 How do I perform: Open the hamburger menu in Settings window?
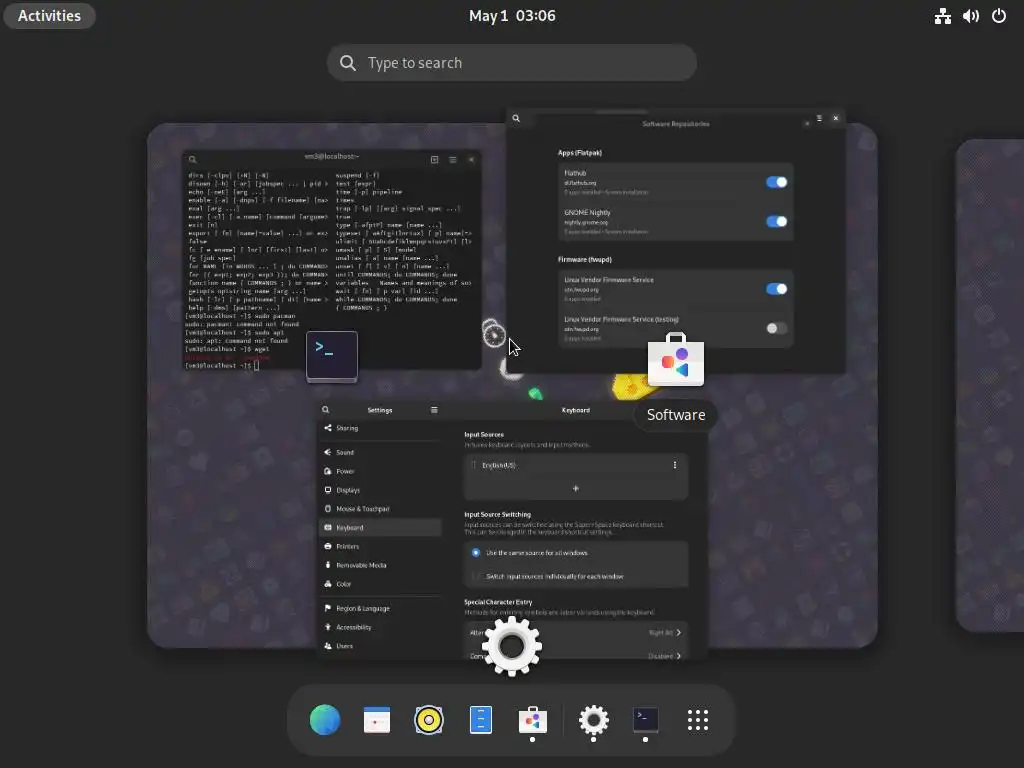[434, 410]
